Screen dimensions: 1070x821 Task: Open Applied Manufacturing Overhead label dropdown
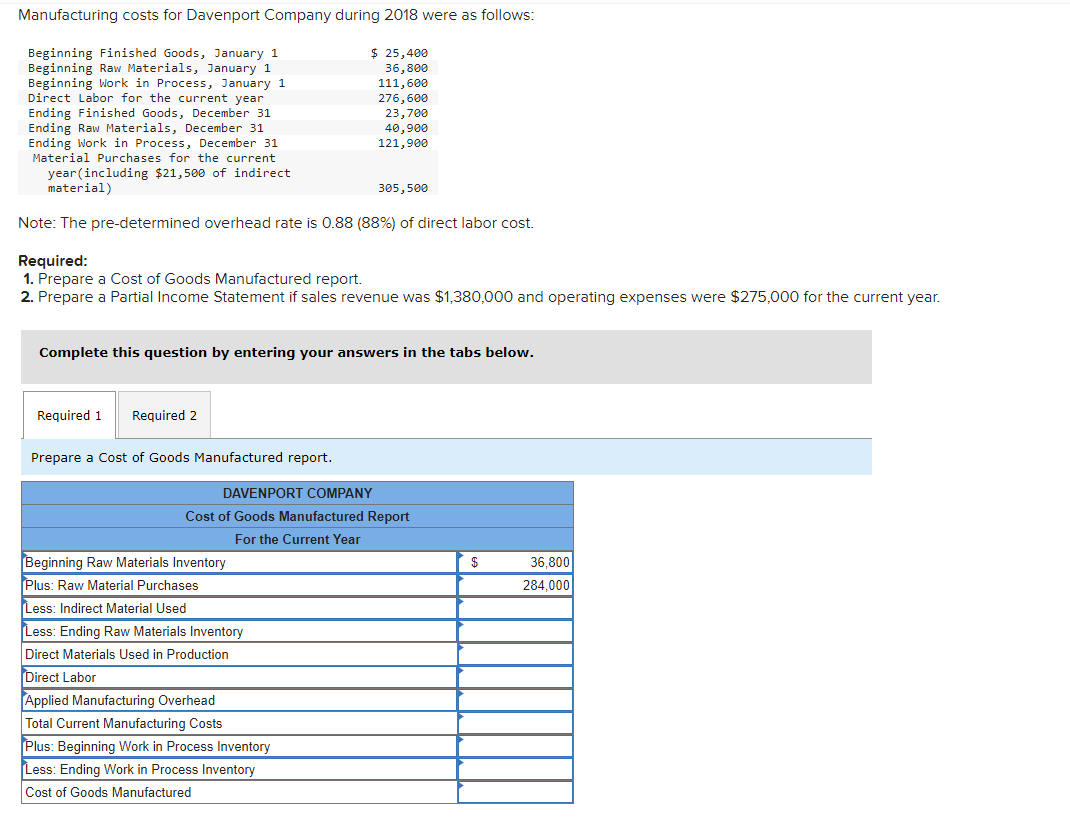pyautogui.click(x=240, y=700)
